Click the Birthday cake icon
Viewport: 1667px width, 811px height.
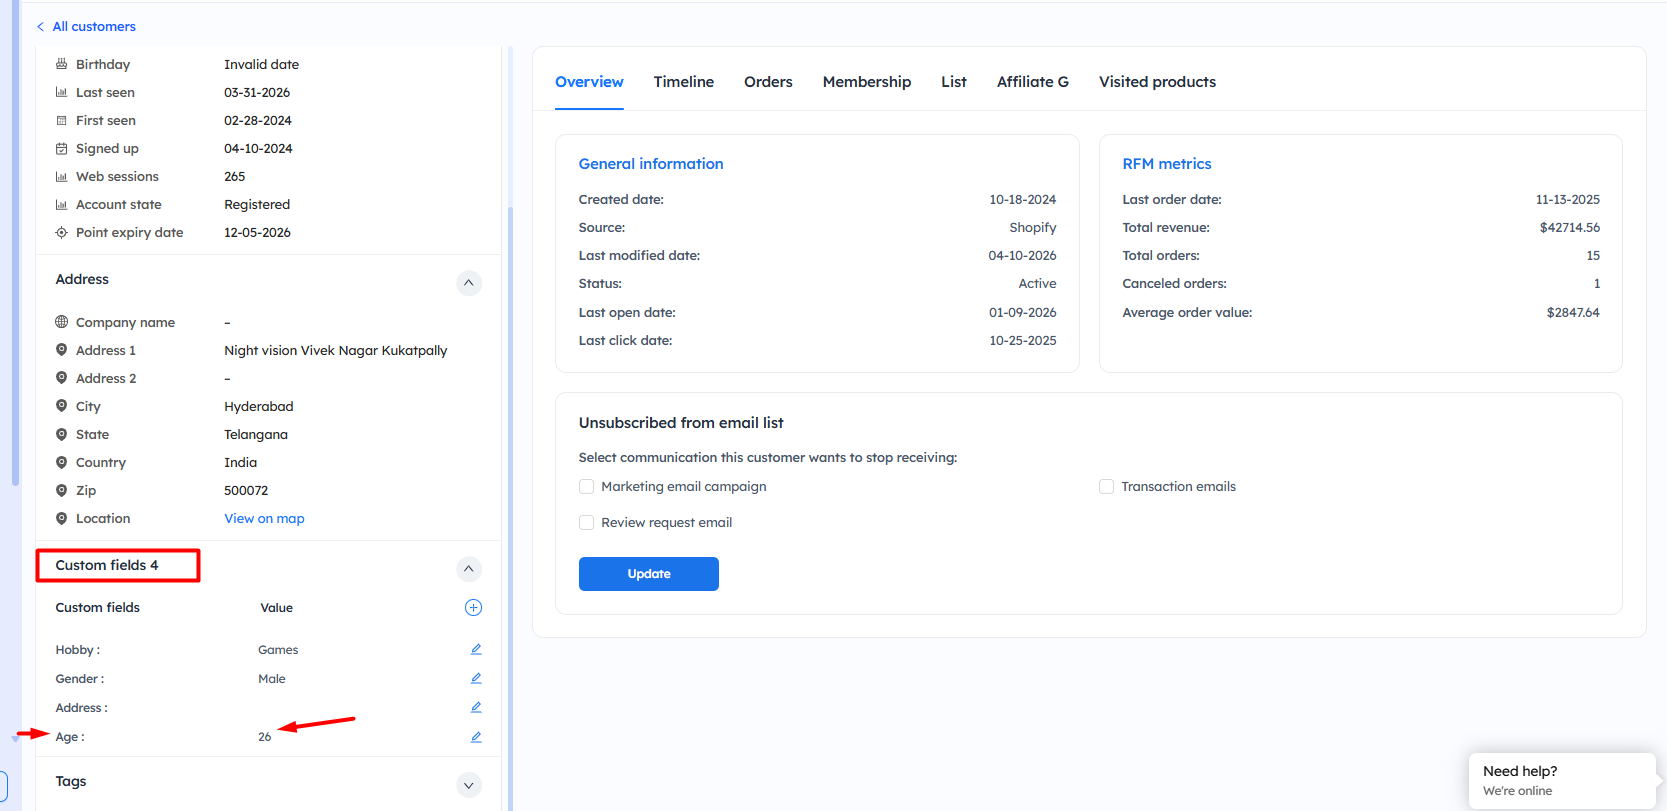[x=62, y=64]
